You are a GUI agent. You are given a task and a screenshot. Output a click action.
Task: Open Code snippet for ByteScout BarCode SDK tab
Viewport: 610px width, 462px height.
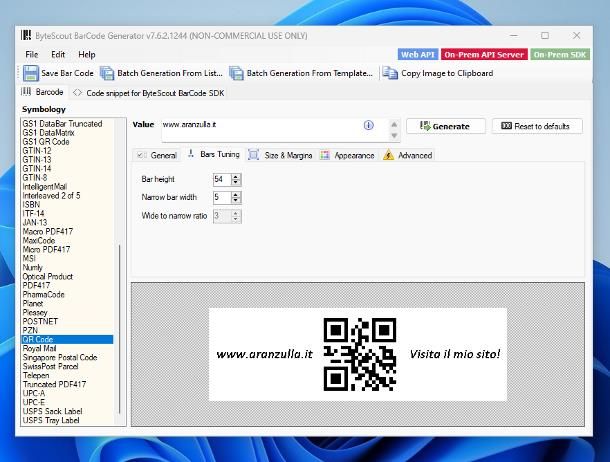tap(149, 93)
